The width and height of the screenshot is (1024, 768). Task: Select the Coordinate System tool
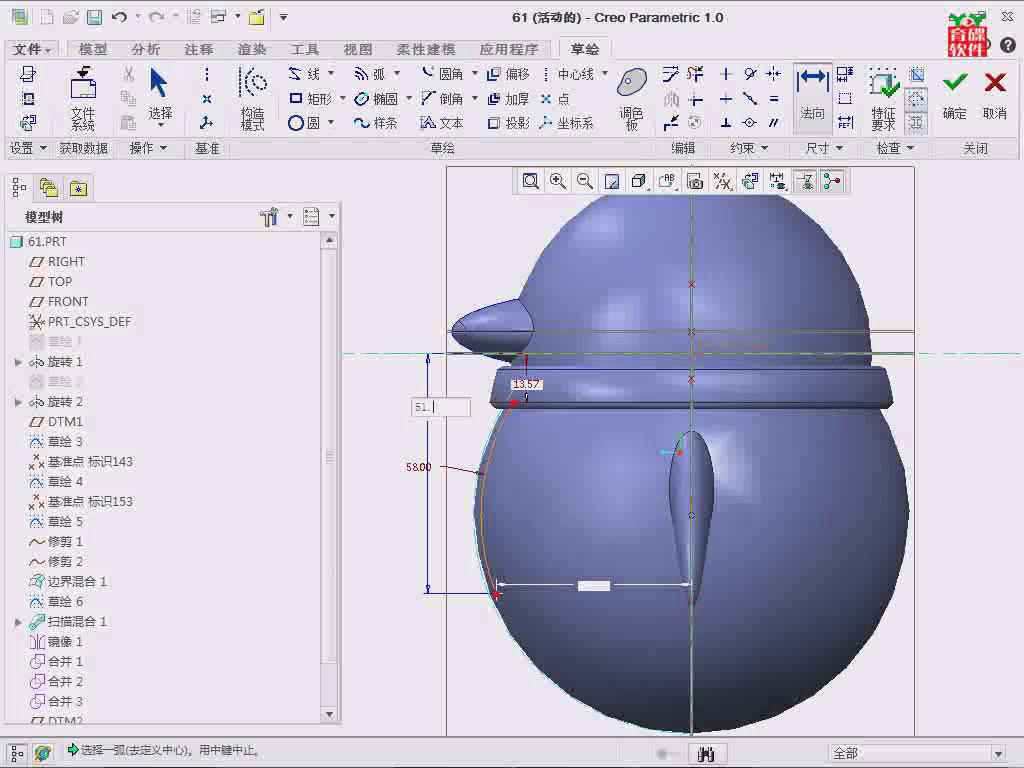(567, 123)
